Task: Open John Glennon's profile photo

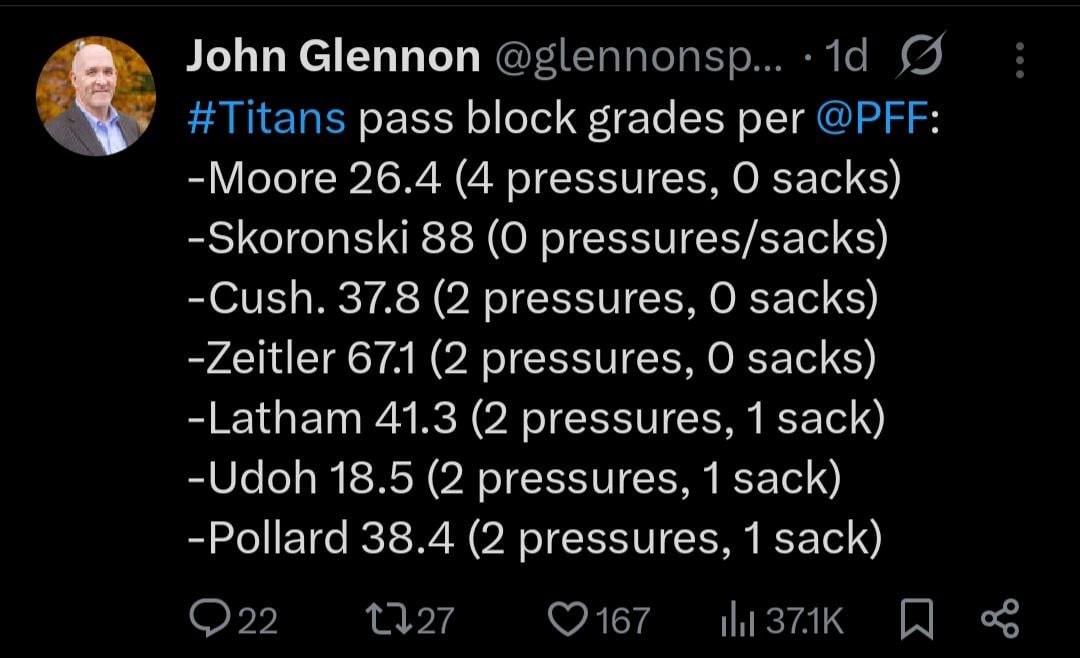Action: [96, 96]
